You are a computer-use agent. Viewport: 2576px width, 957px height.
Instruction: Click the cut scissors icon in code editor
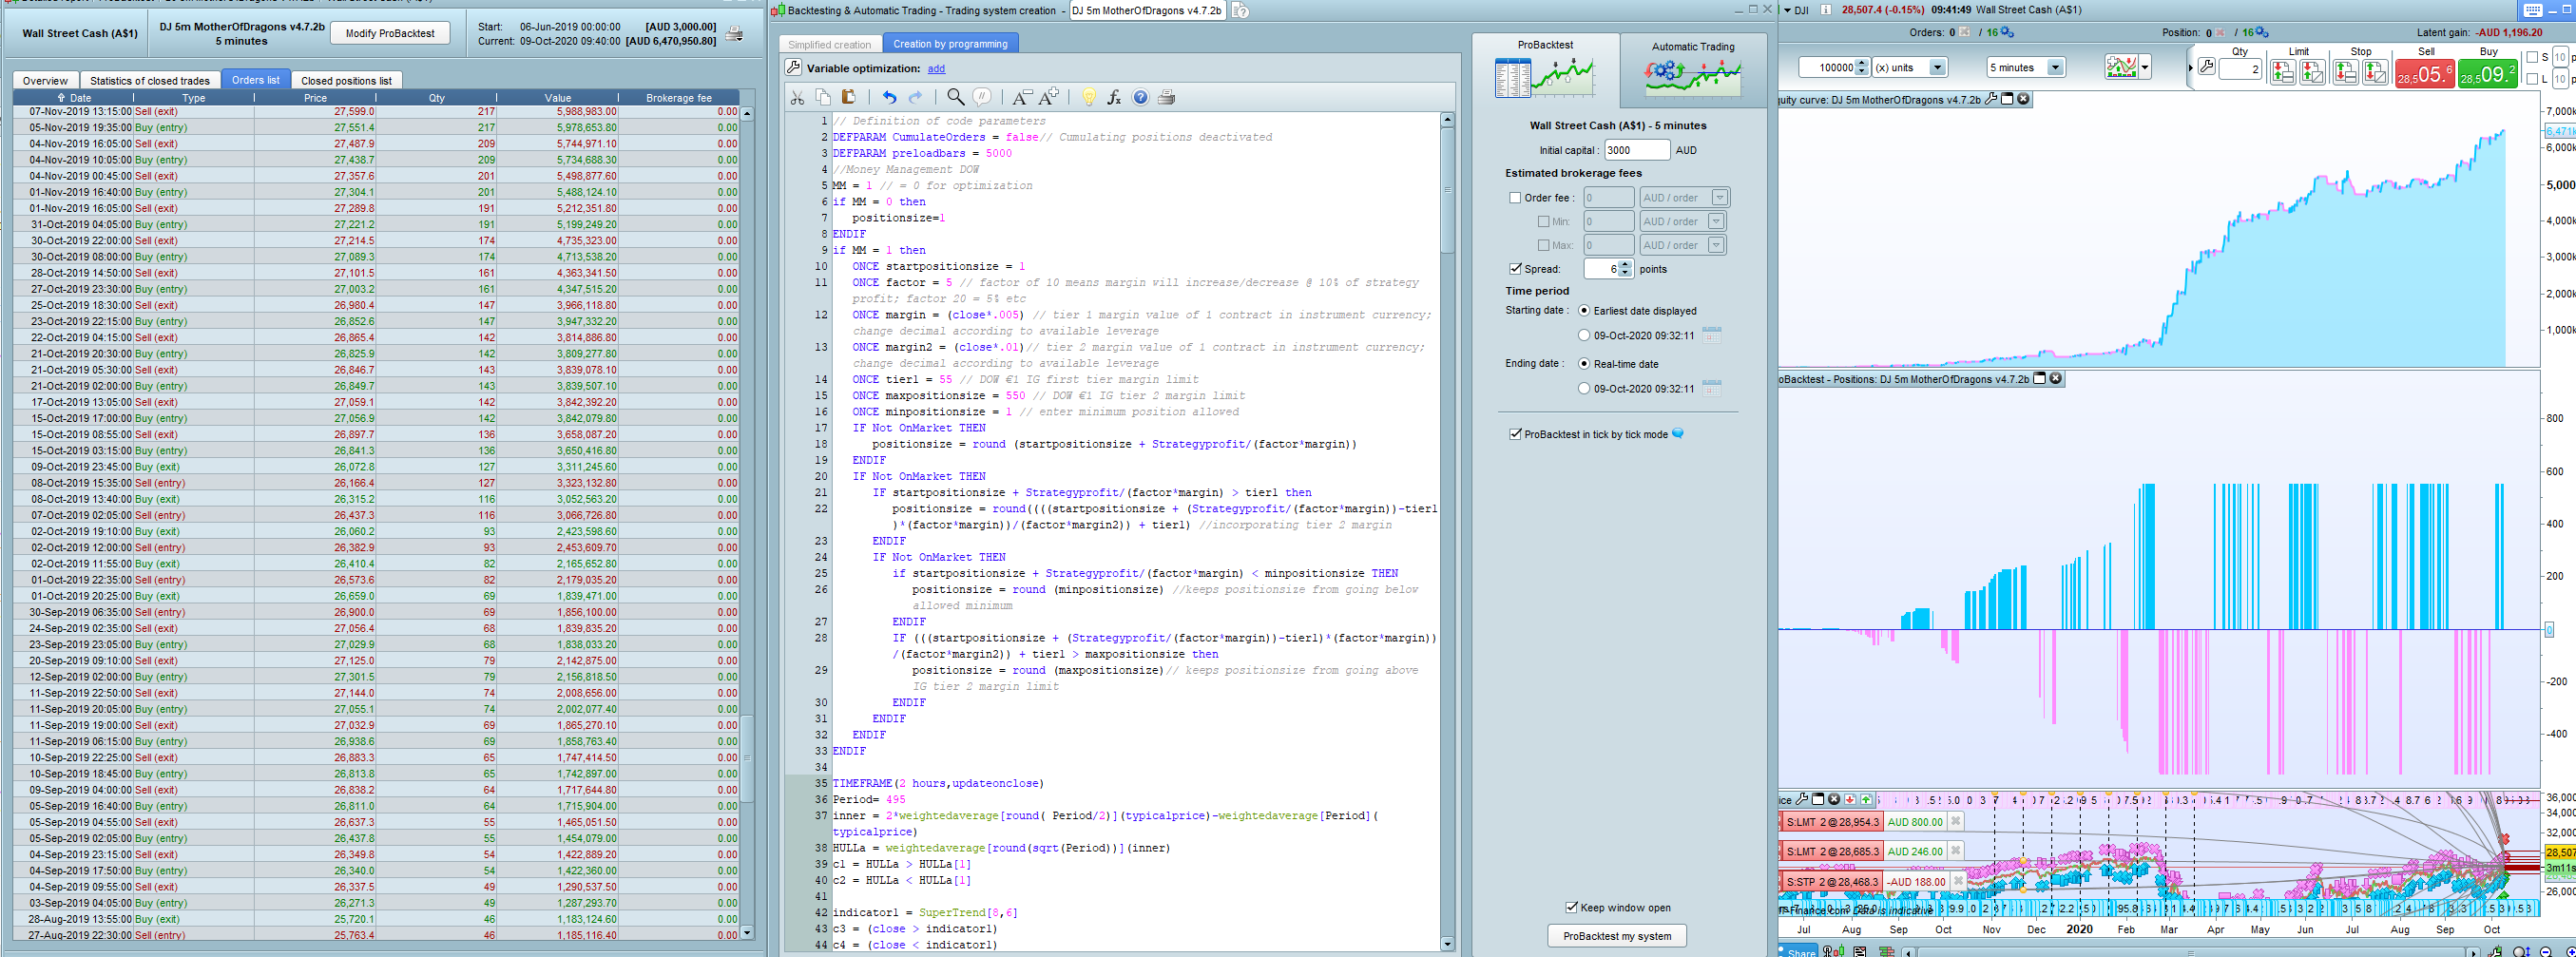[x=797, y=97]
